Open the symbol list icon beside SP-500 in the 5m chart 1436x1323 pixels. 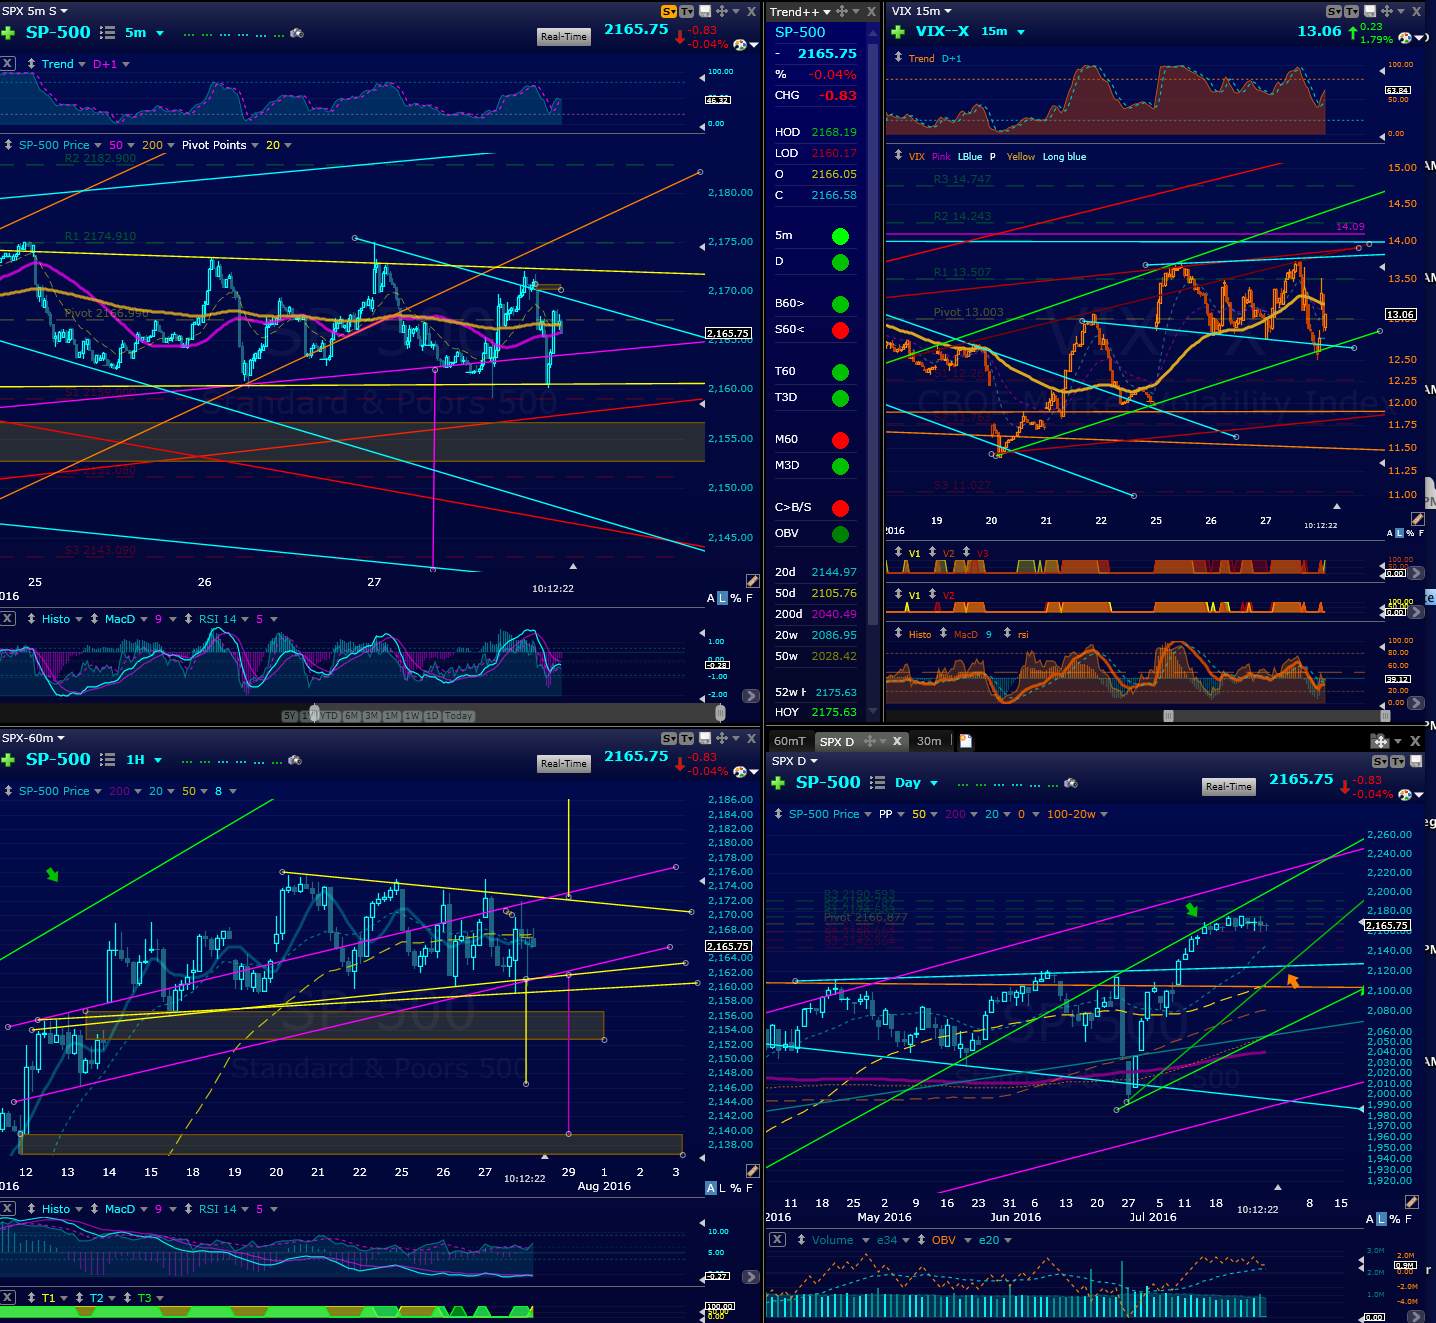pos(108,33)
